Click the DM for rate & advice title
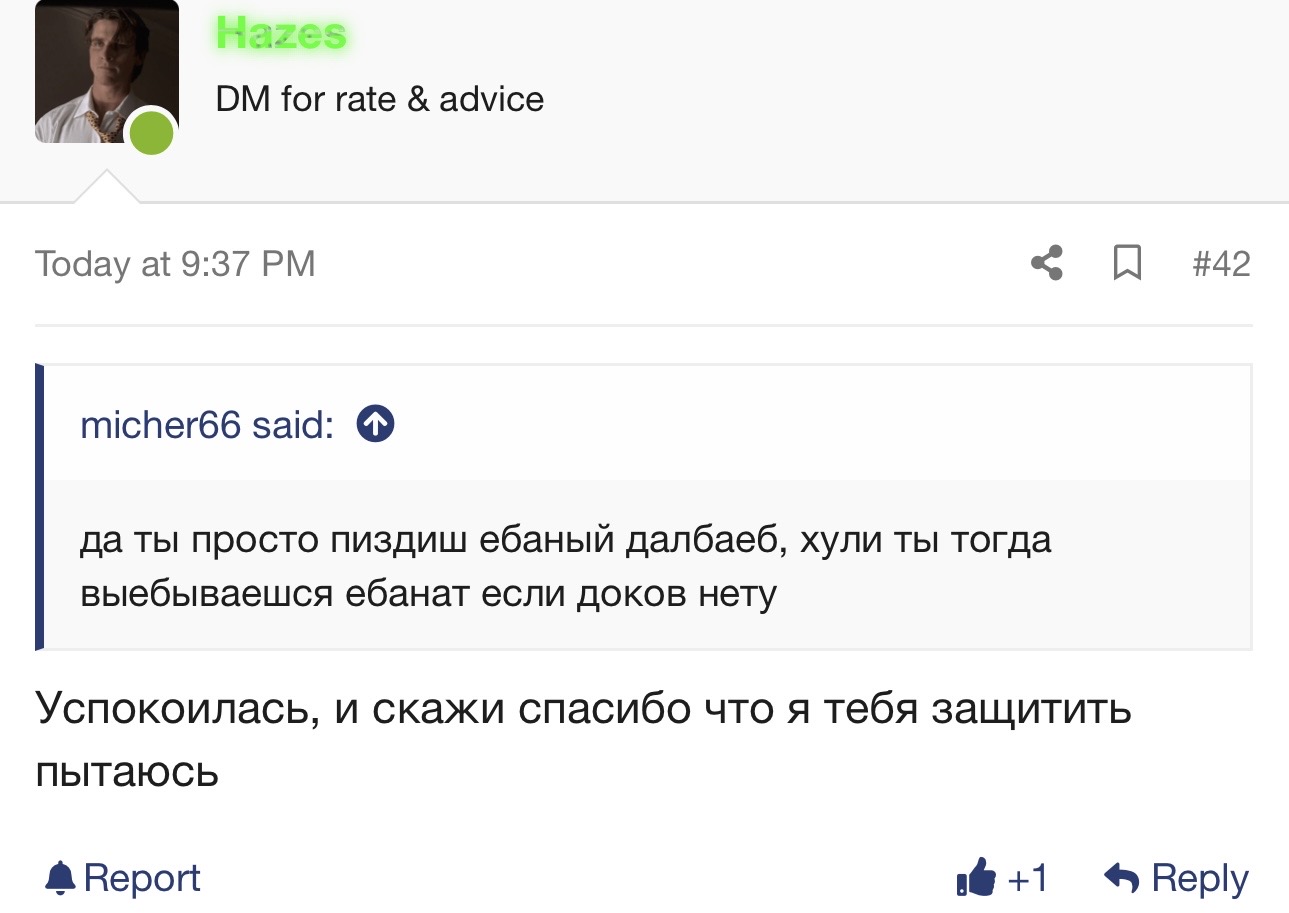1289x913 pixels. 380,99
